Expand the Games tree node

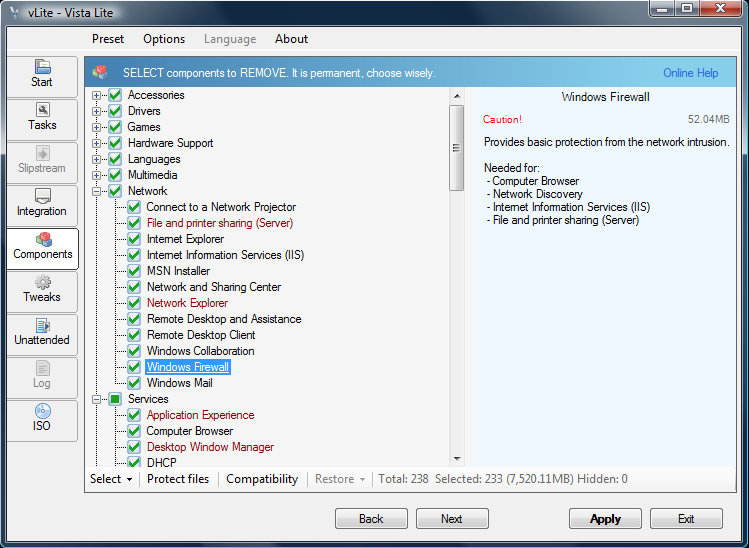[96, 128]
